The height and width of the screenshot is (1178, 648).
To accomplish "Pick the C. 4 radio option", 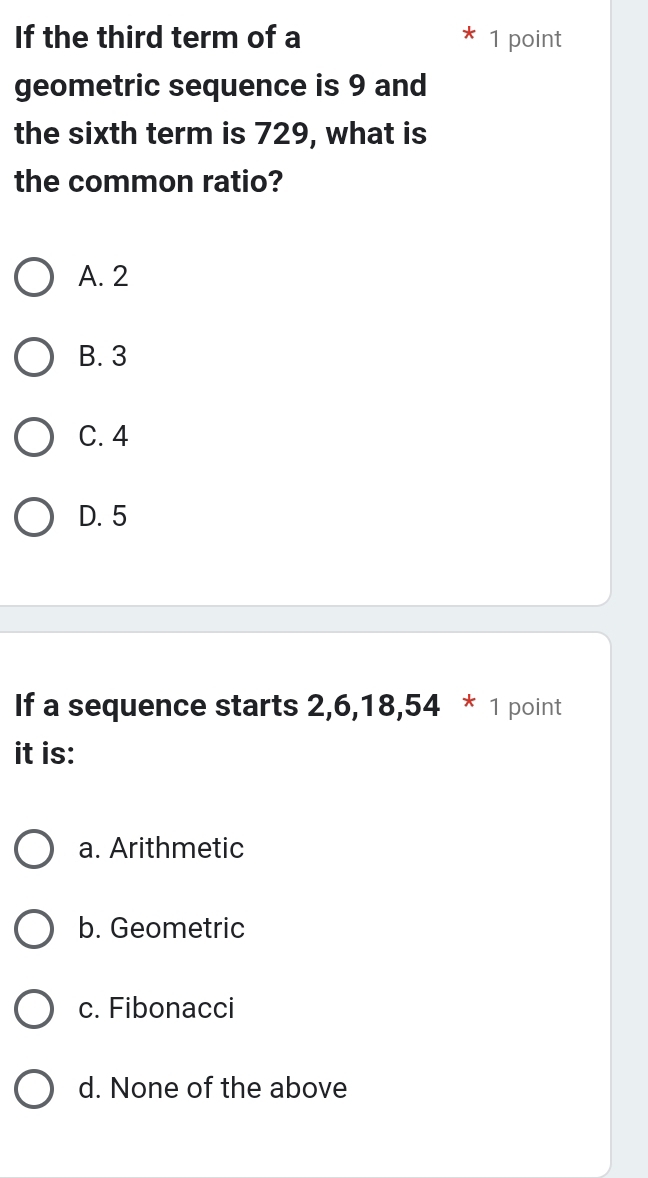I will click(x=35, y=438).
